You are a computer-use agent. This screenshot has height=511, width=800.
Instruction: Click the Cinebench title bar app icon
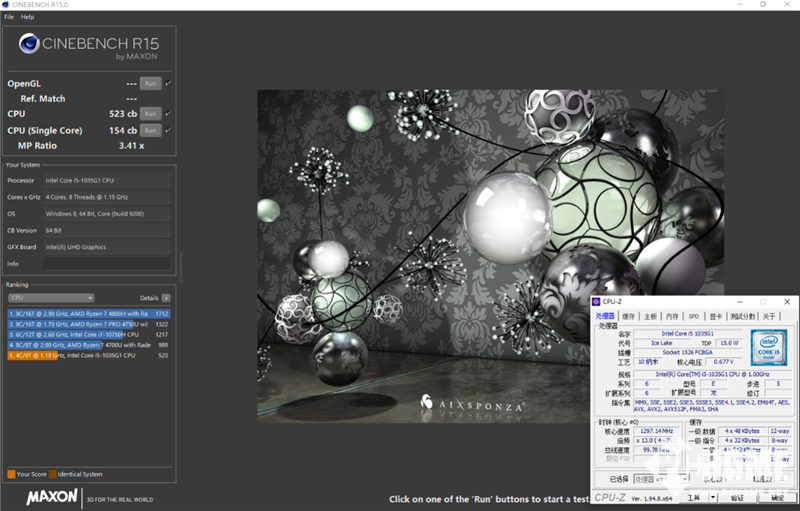point(6,5)
